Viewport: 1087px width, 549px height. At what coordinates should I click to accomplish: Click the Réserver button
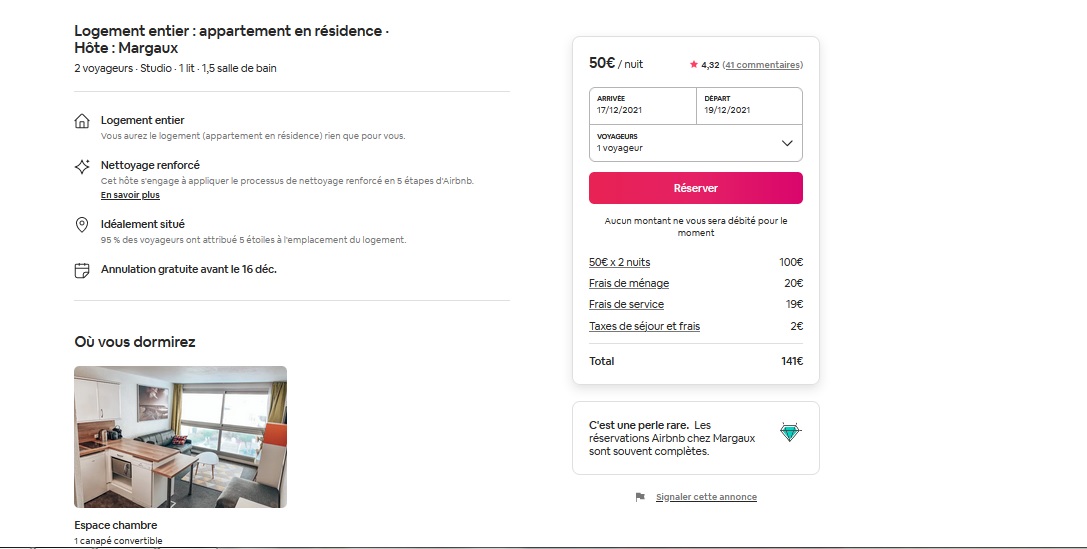(695, 188)
